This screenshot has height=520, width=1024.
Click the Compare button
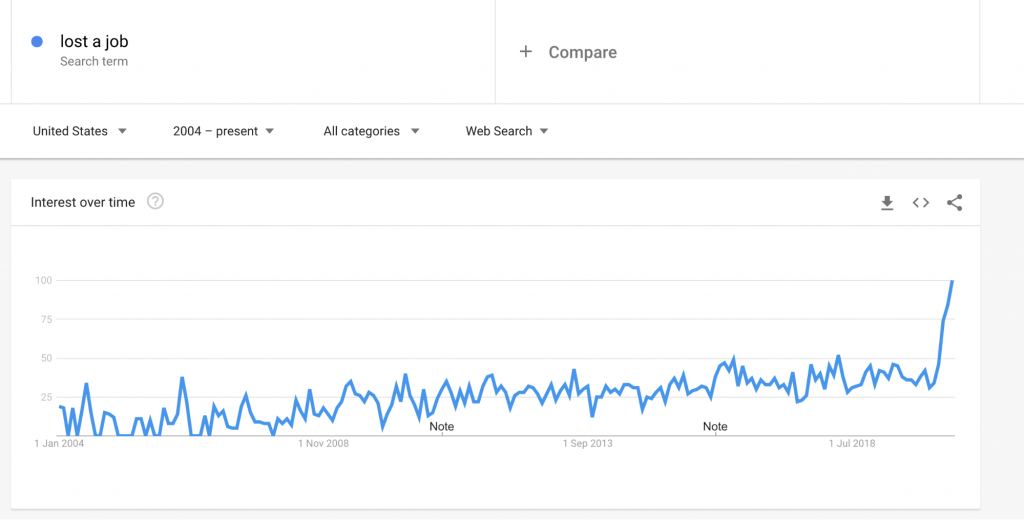[582, 52]
